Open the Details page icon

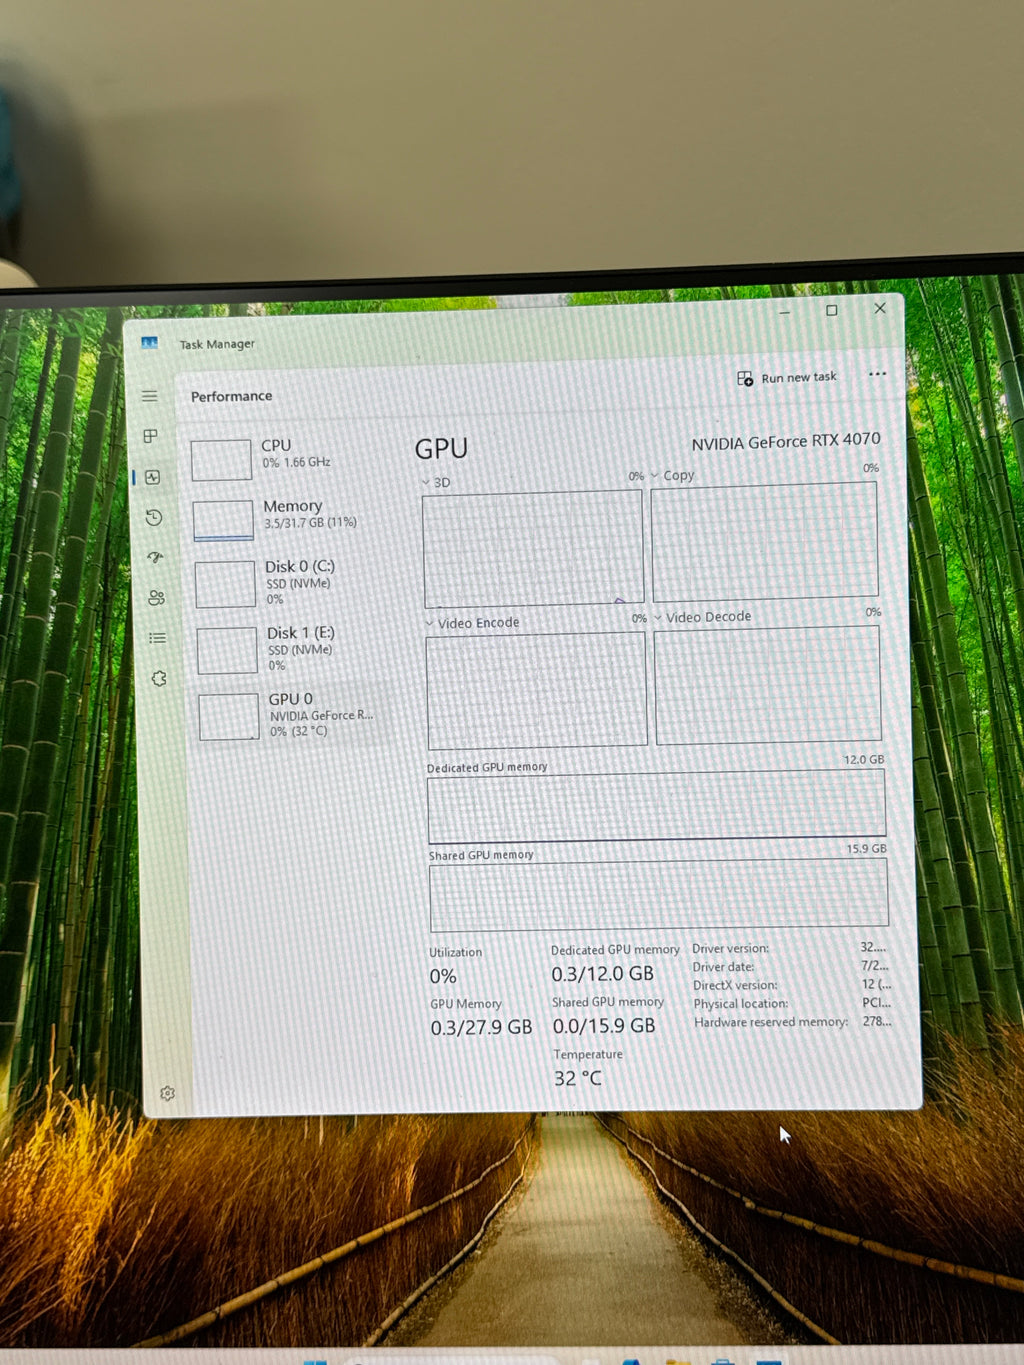click(x=157, y=638)
